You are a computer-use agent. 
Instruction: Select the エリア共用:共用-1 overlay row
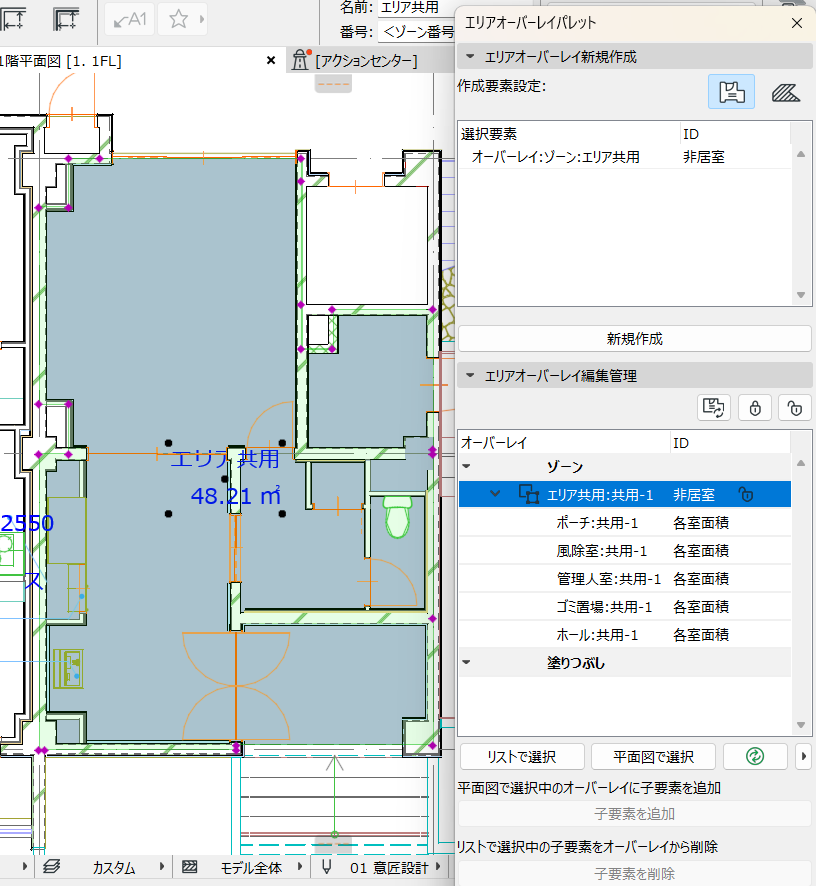tap(624, 495)
